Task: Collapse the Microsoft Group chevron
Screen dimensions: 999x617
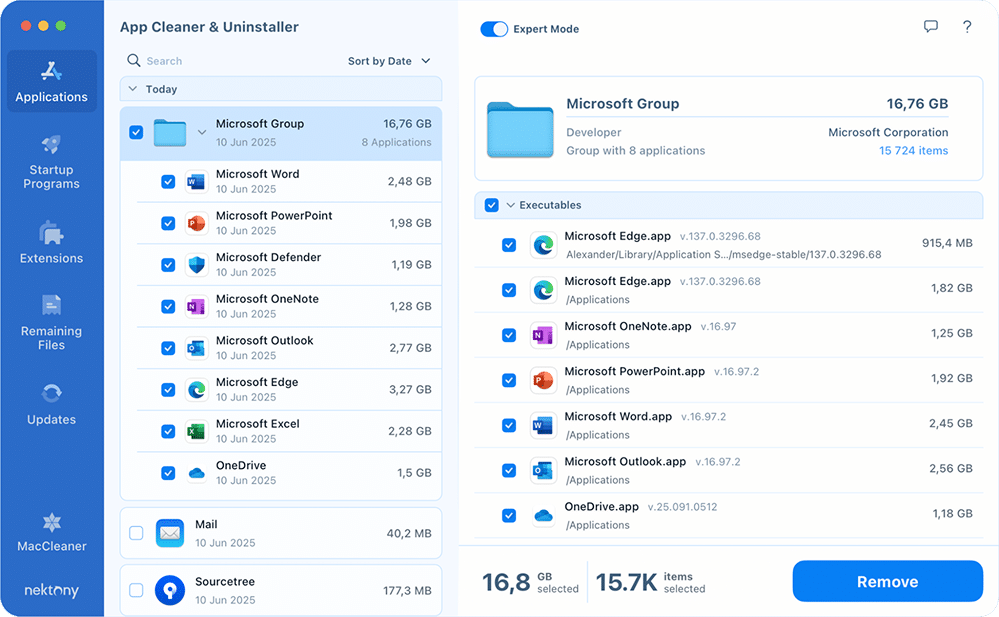Action: [x=202, y=133]
